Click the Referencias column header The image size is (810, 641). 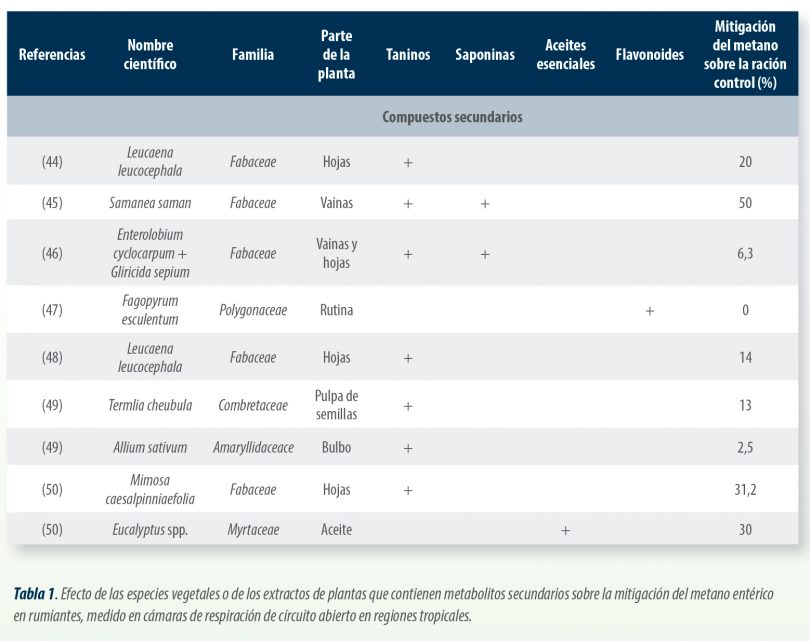[52, 55]
